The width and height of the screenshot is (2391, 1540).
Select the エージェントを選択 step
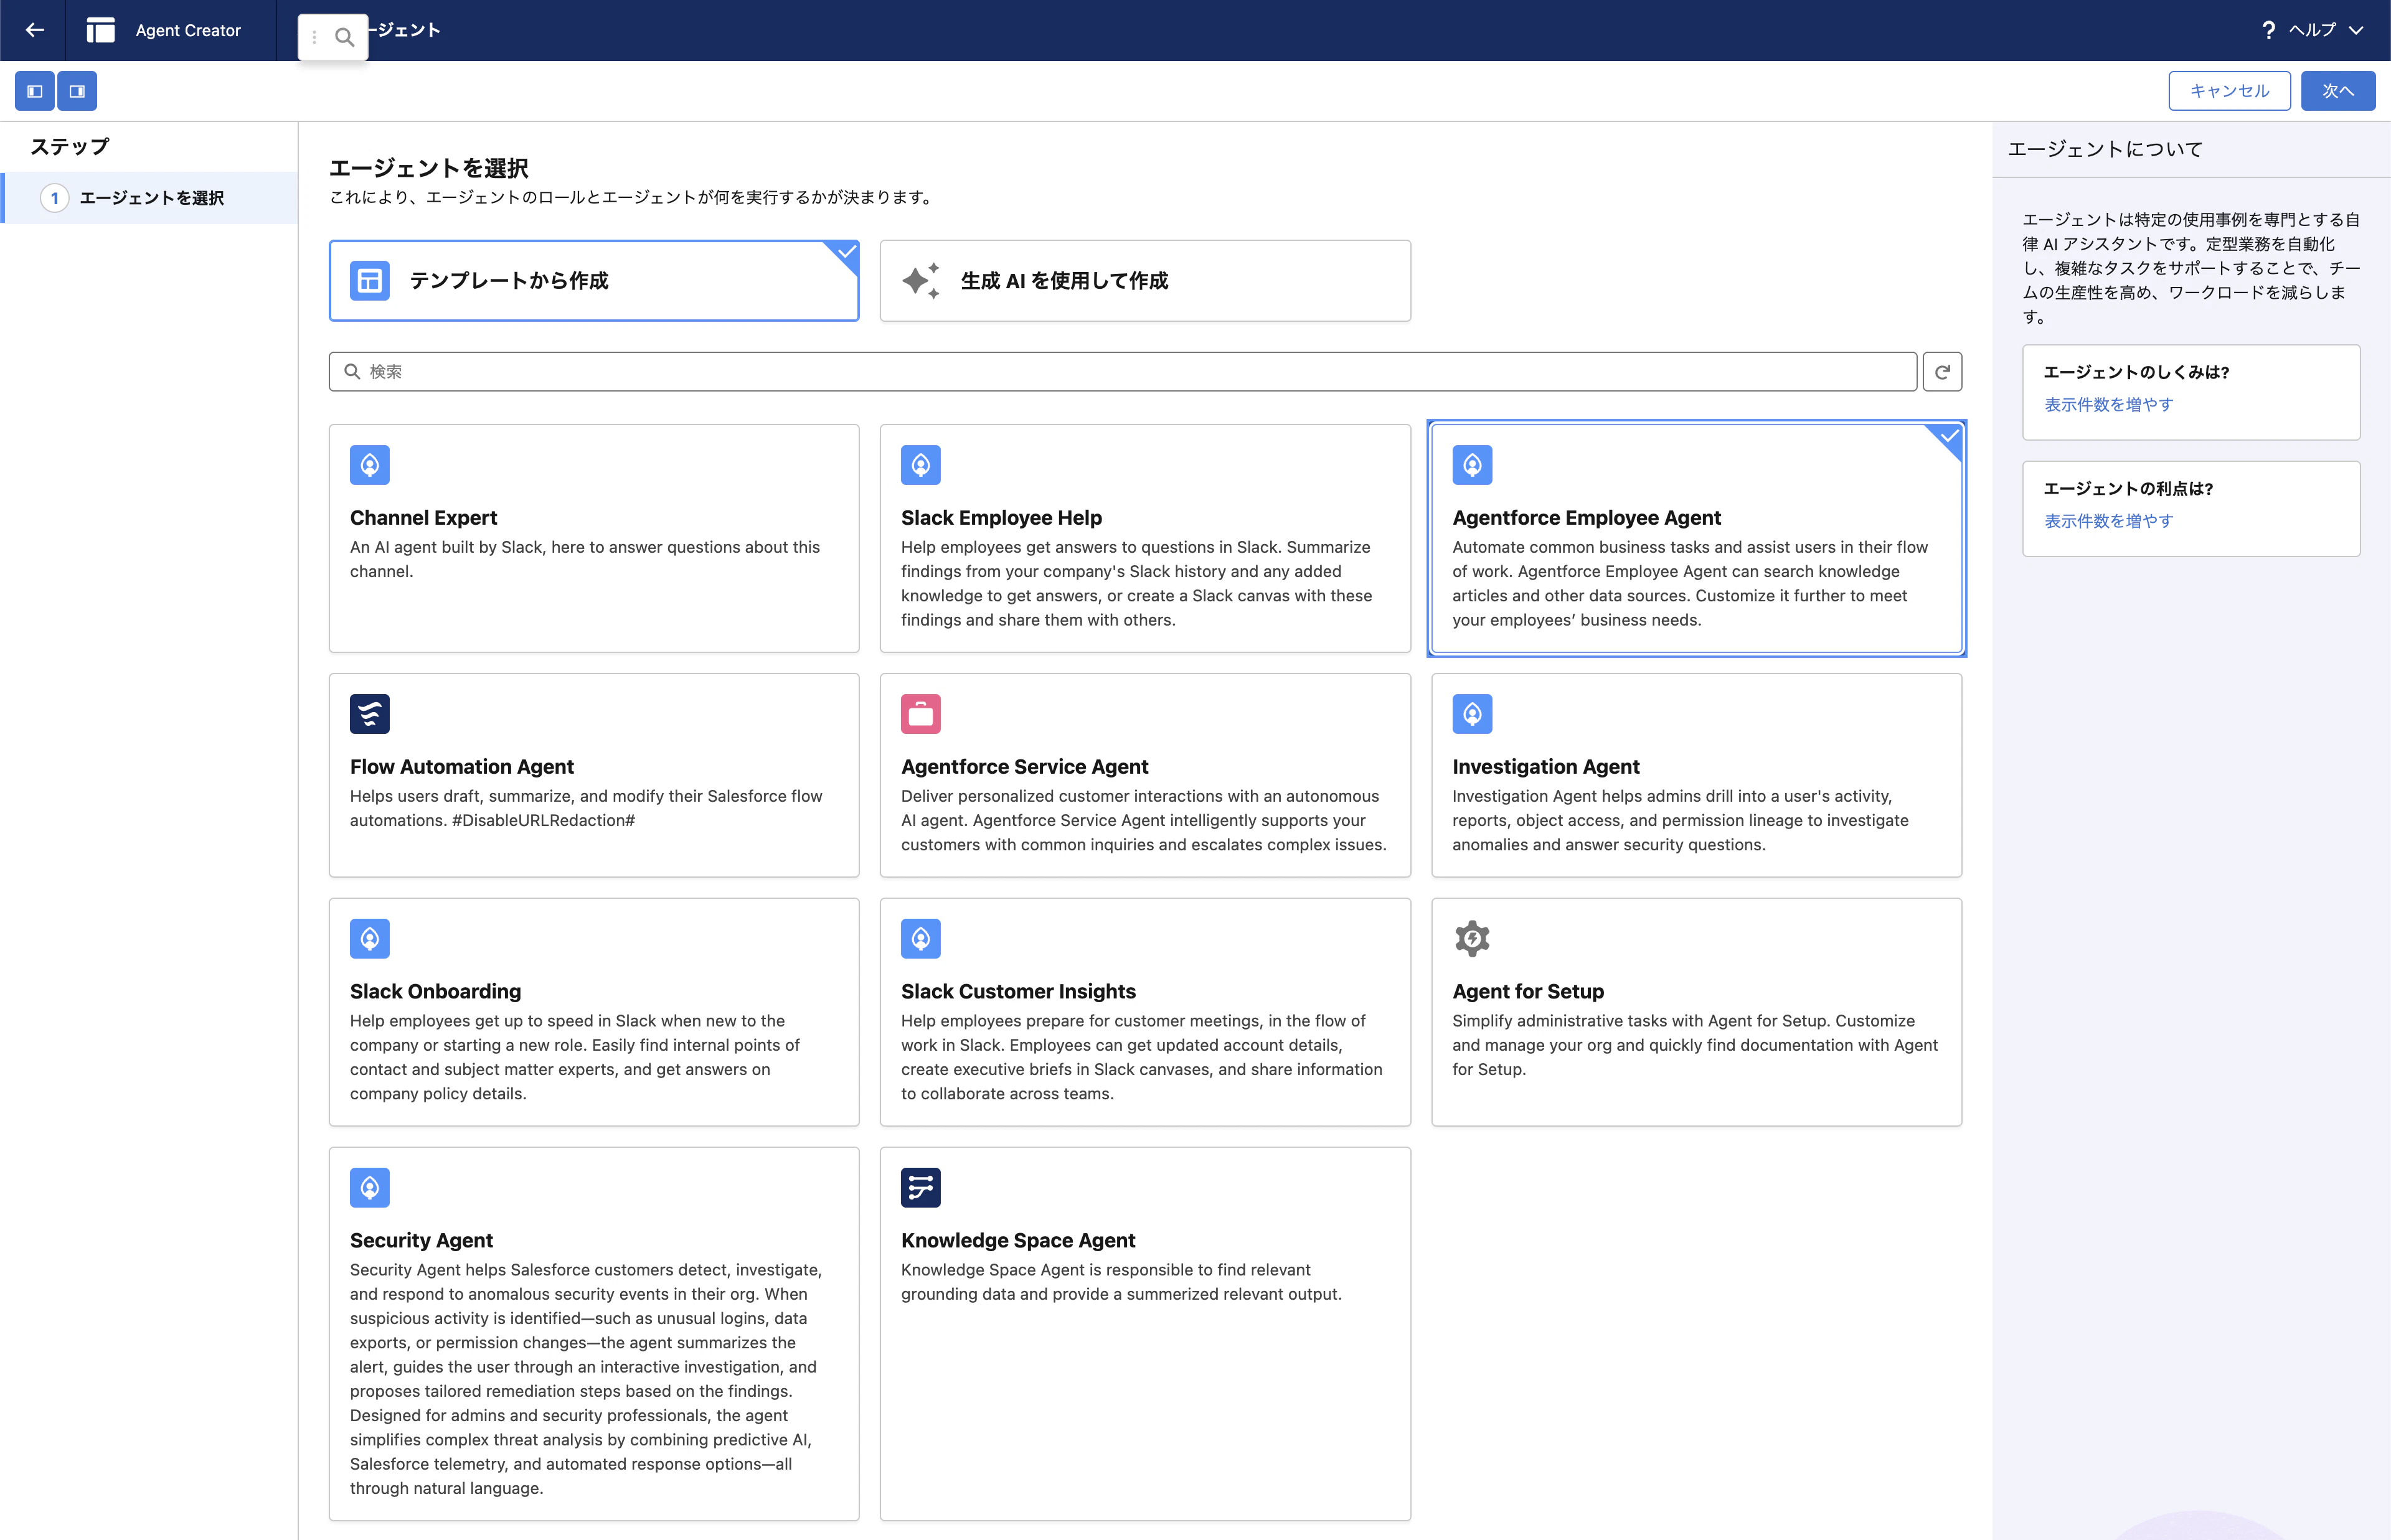coord(150,198)
